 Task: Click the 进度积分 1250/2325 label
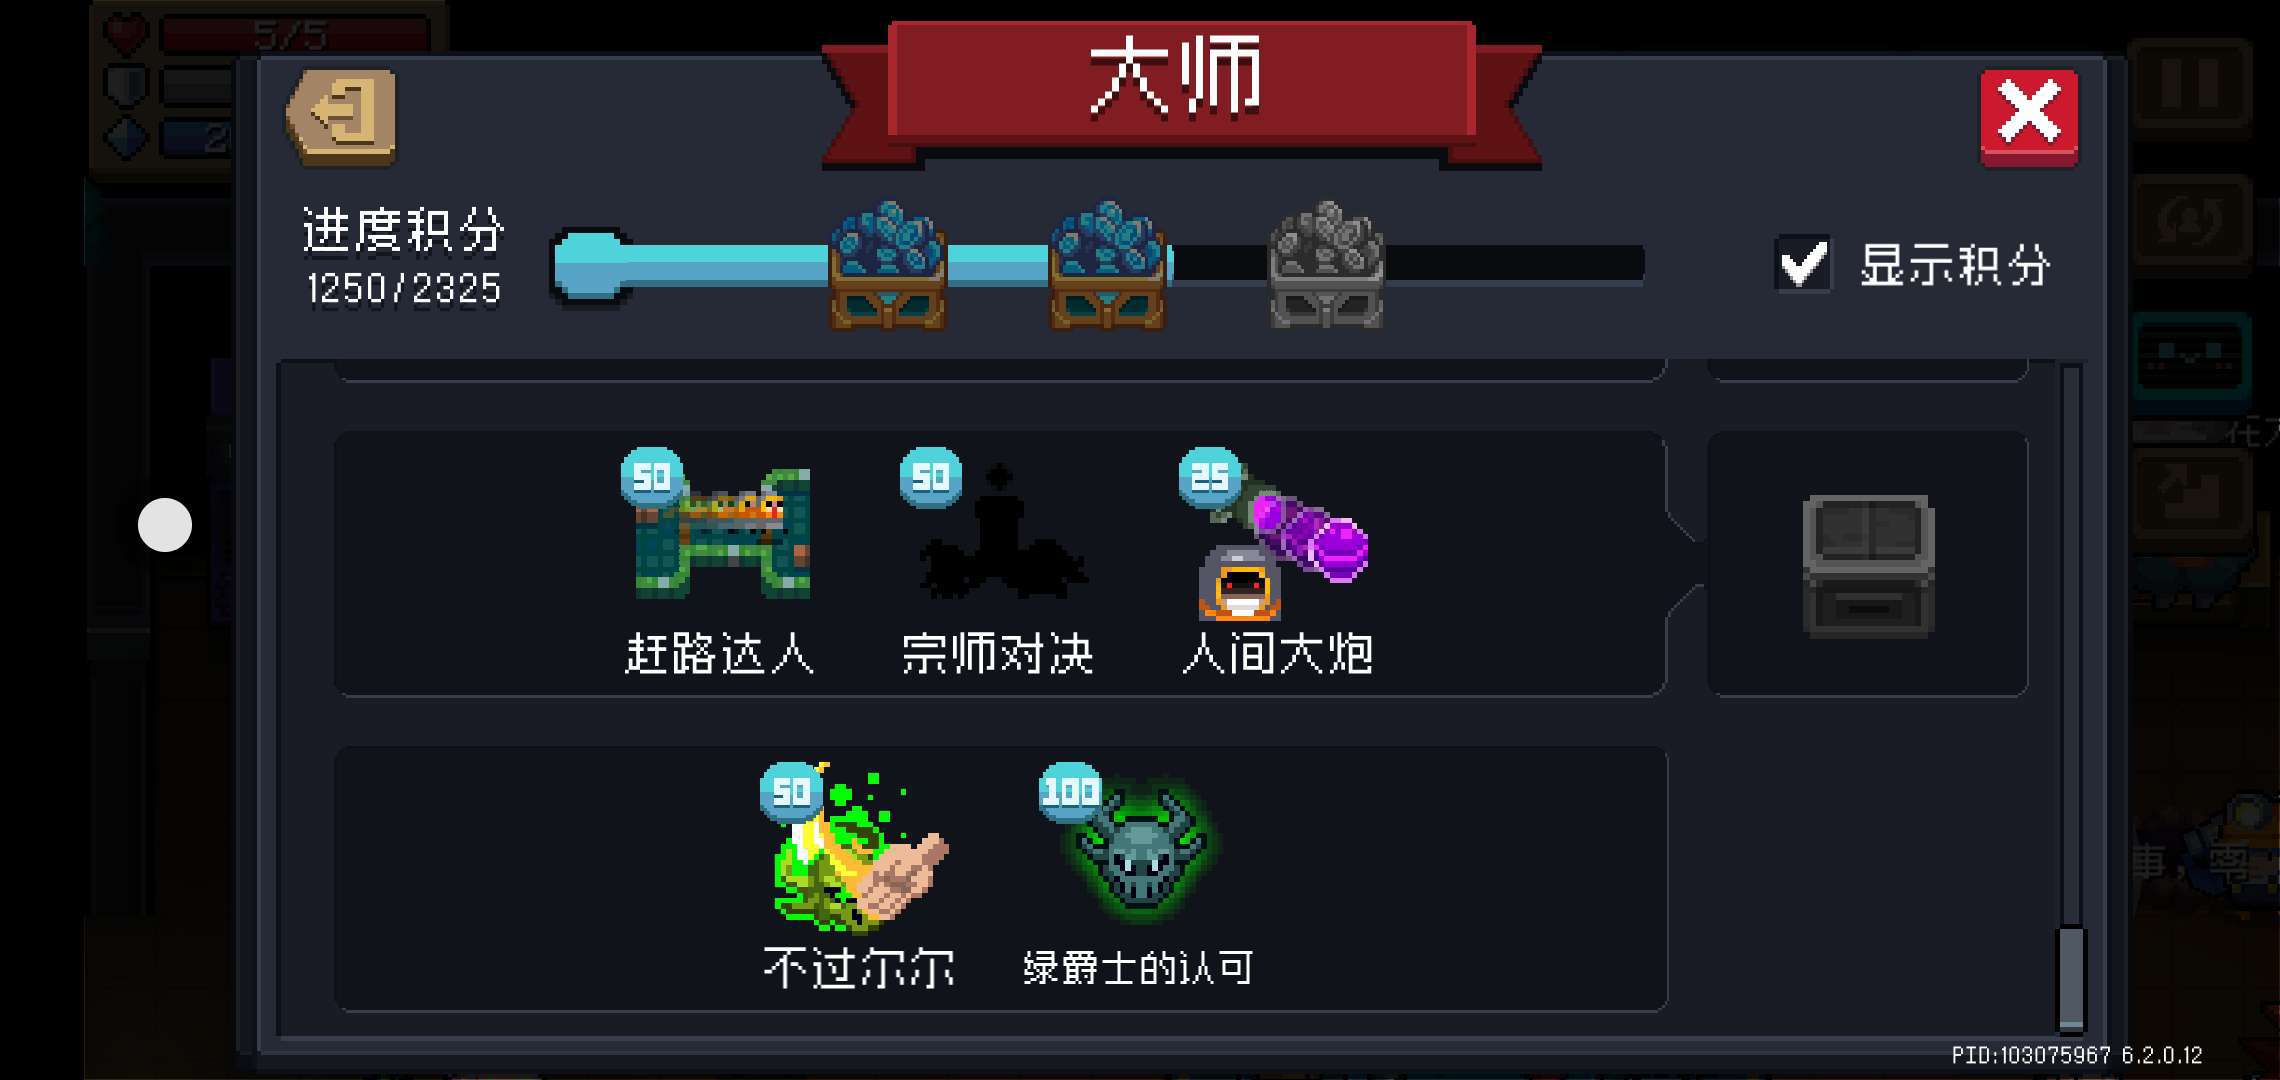(403, 258)
